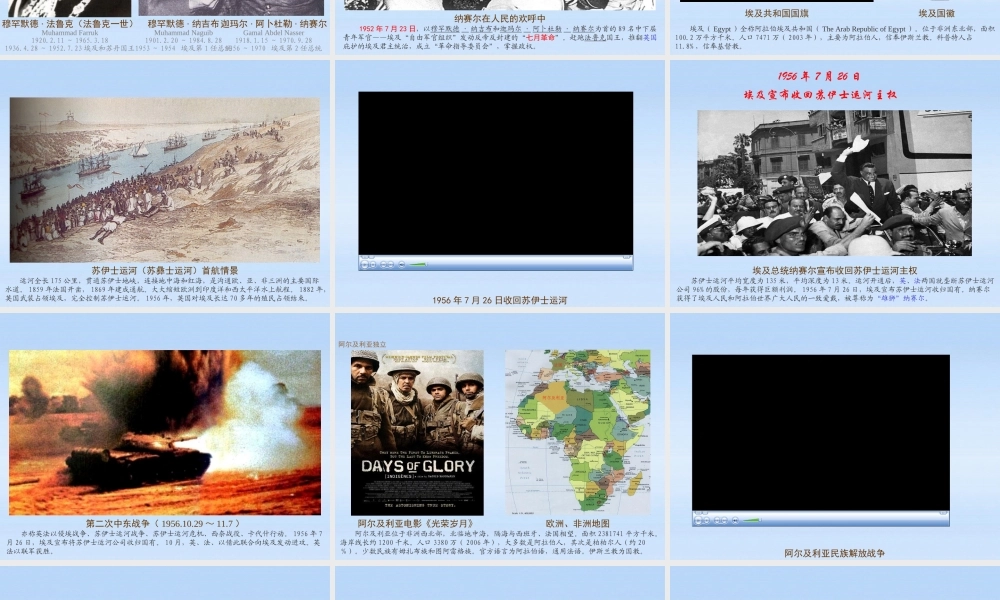Select the black video frame on the Algerian liberation war slide
The image size is (1000, 600).
821,433
